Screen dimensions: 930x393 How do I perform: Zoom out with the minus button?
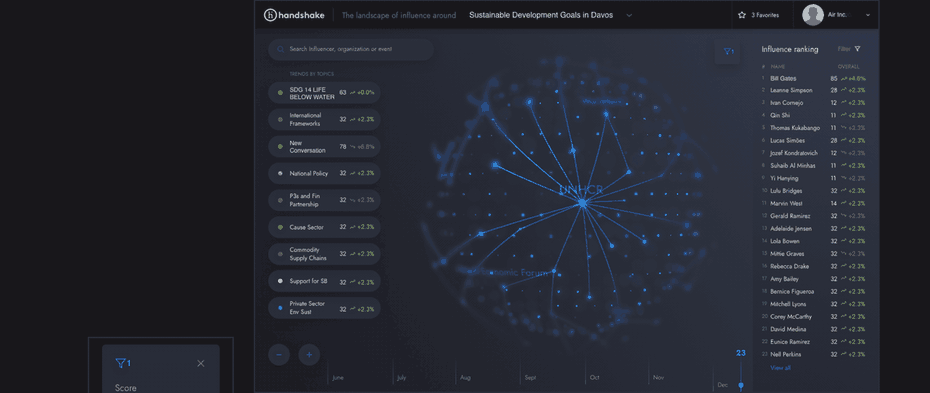point(279,355)
